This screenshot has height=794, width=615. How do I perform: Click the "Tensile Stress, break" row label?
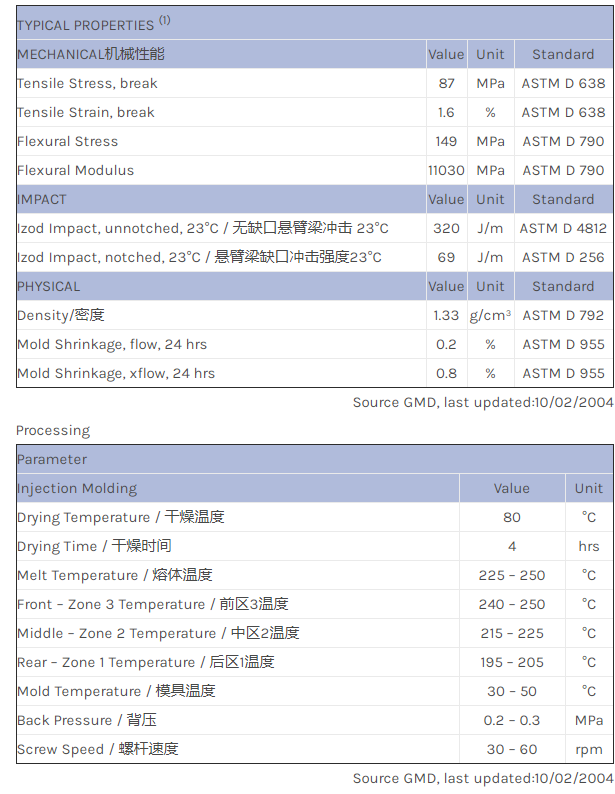[x=87, y=83]
